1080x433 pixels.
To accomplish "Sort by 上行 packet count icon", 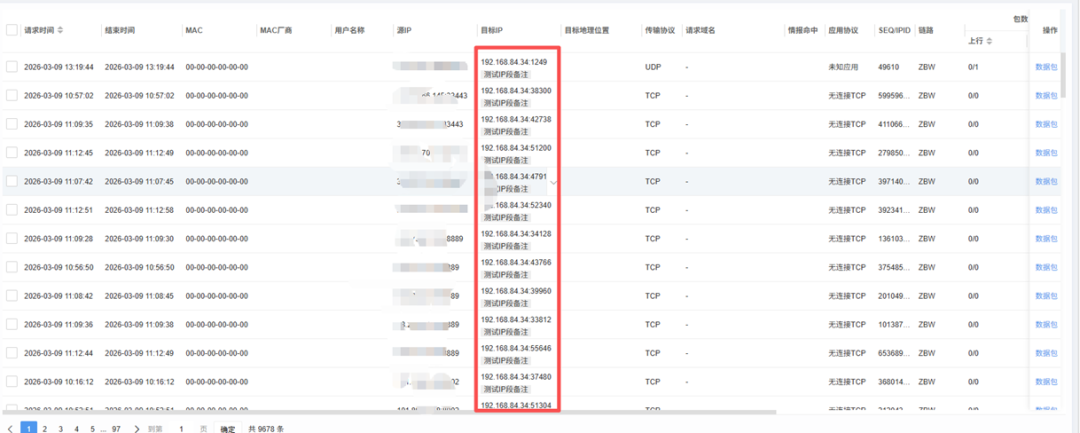I will [x=990, y=41].
